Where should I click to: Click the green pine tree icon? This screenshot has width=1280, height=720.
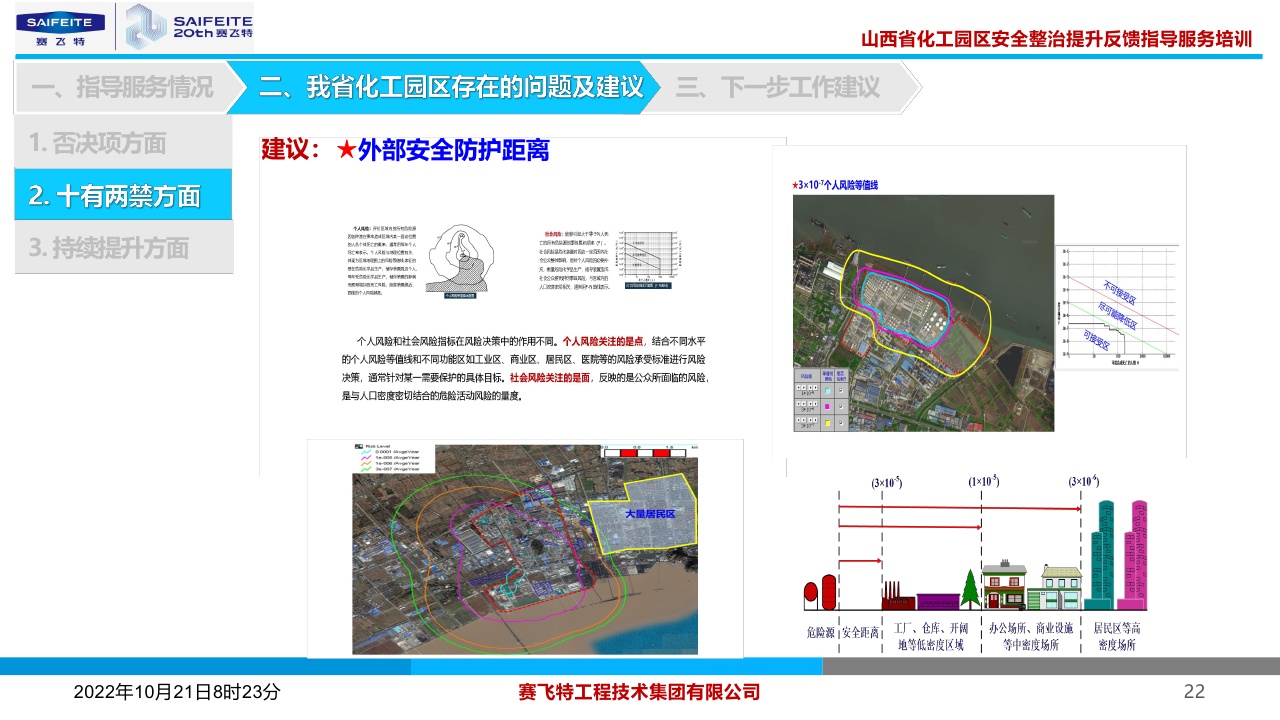pos(969,588)
